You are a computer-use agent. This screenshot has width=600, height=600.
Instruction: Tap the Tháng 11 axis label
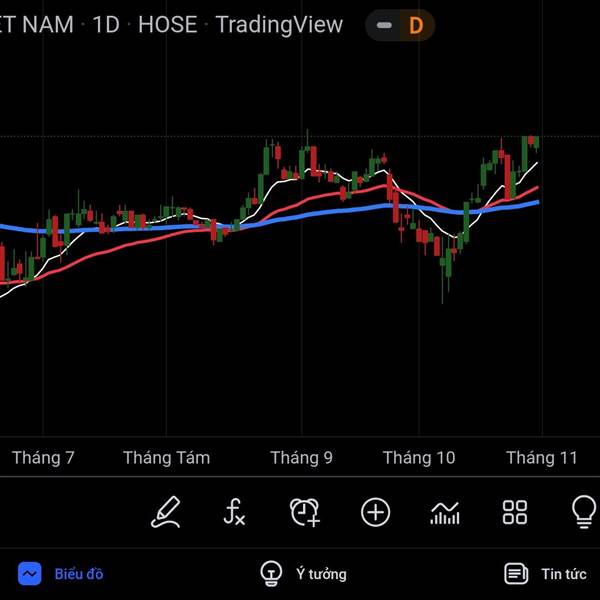point(542,458)
